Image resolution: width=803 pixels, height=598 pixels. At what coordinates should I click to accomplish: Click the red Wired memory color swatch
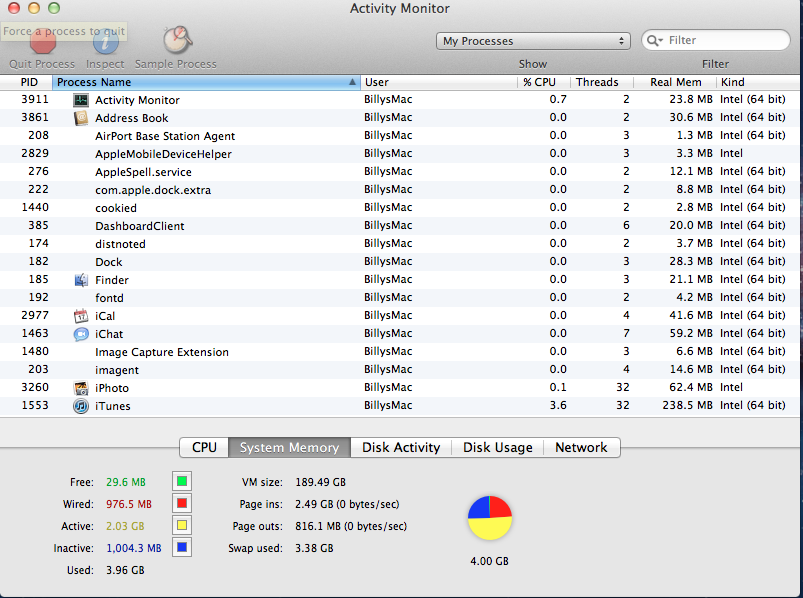pyautogui.click(x=182, y=503)
